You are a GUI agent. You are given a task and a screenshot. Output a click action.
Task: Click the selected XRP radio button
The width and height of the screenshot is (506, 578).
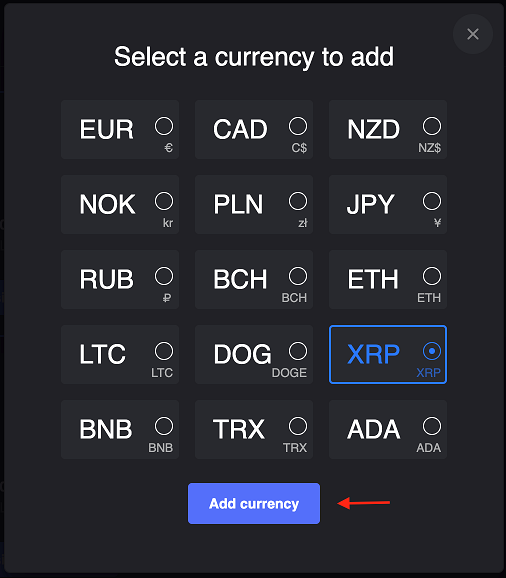click(432, 351)
